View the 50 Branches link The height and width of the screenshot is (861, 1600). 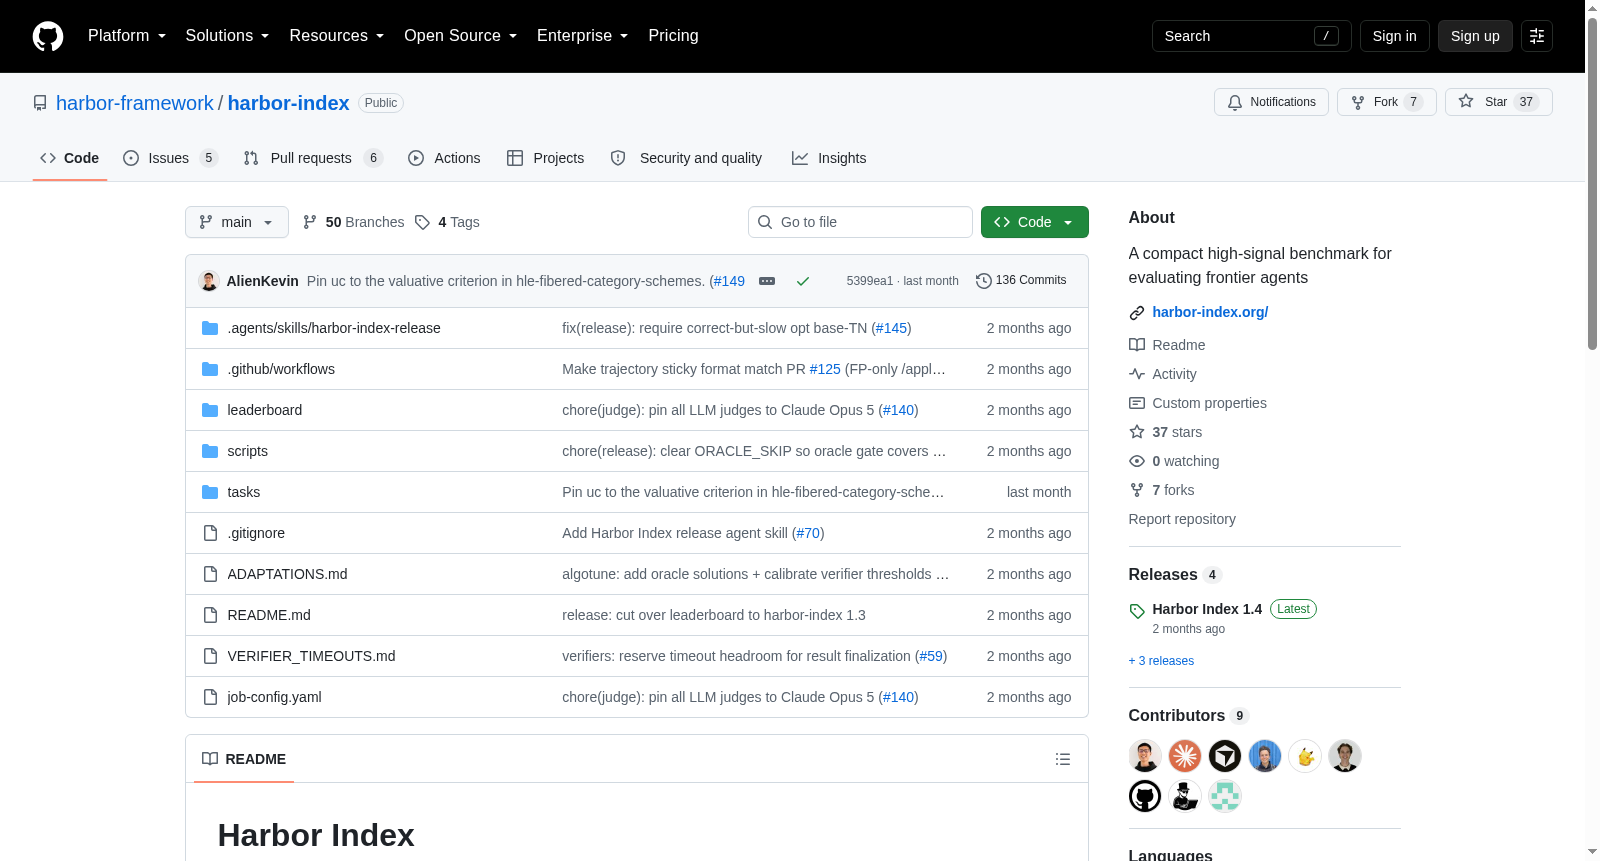[354, 222]
